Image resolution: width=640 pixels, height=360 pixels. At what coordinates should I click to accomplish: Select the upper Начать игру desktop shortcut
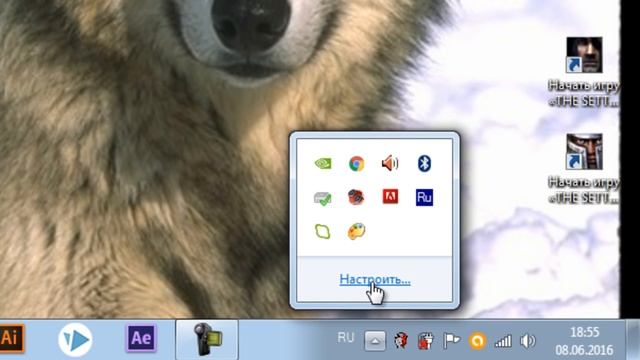point(584,72)
